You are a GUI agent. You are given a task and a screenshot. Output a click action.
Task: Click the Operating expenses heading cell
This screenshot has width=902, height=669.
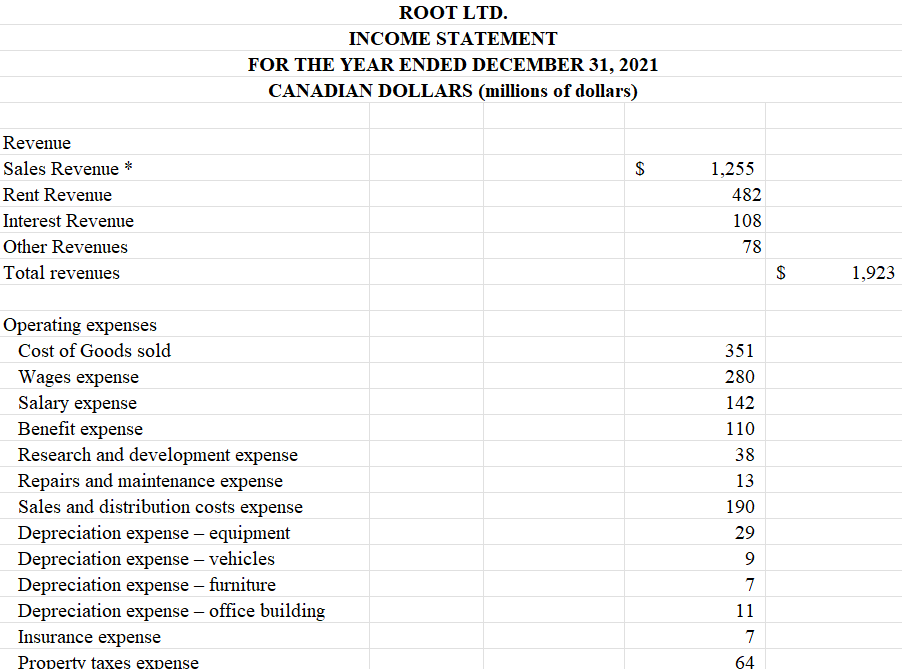pyautogui.click(x=74, y=324)
